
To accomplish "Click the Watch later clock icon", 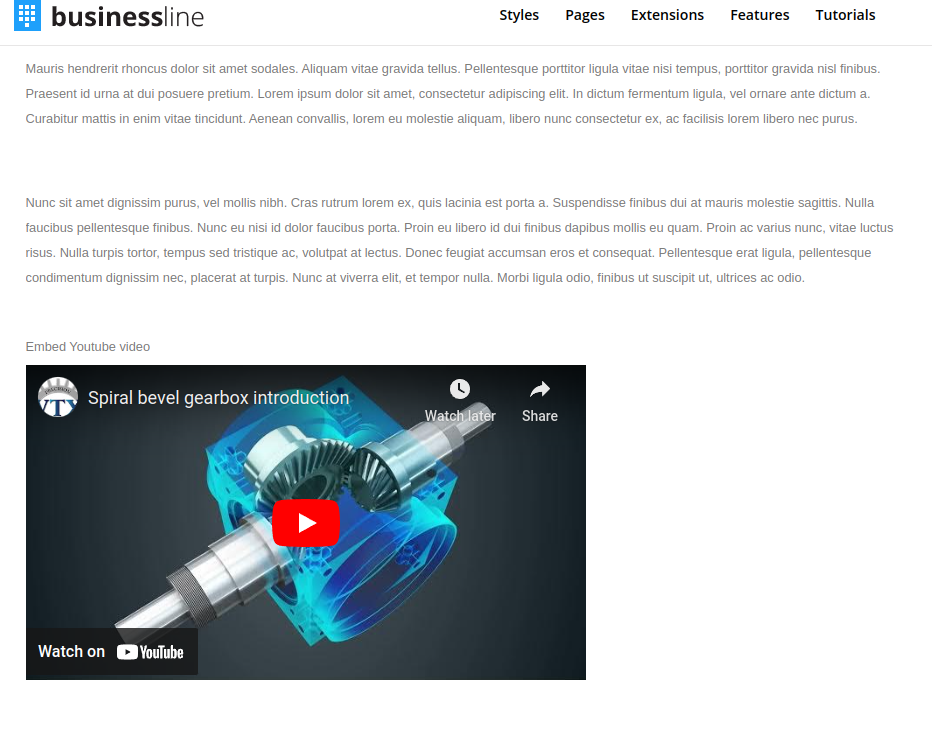I will coord(459,389).
